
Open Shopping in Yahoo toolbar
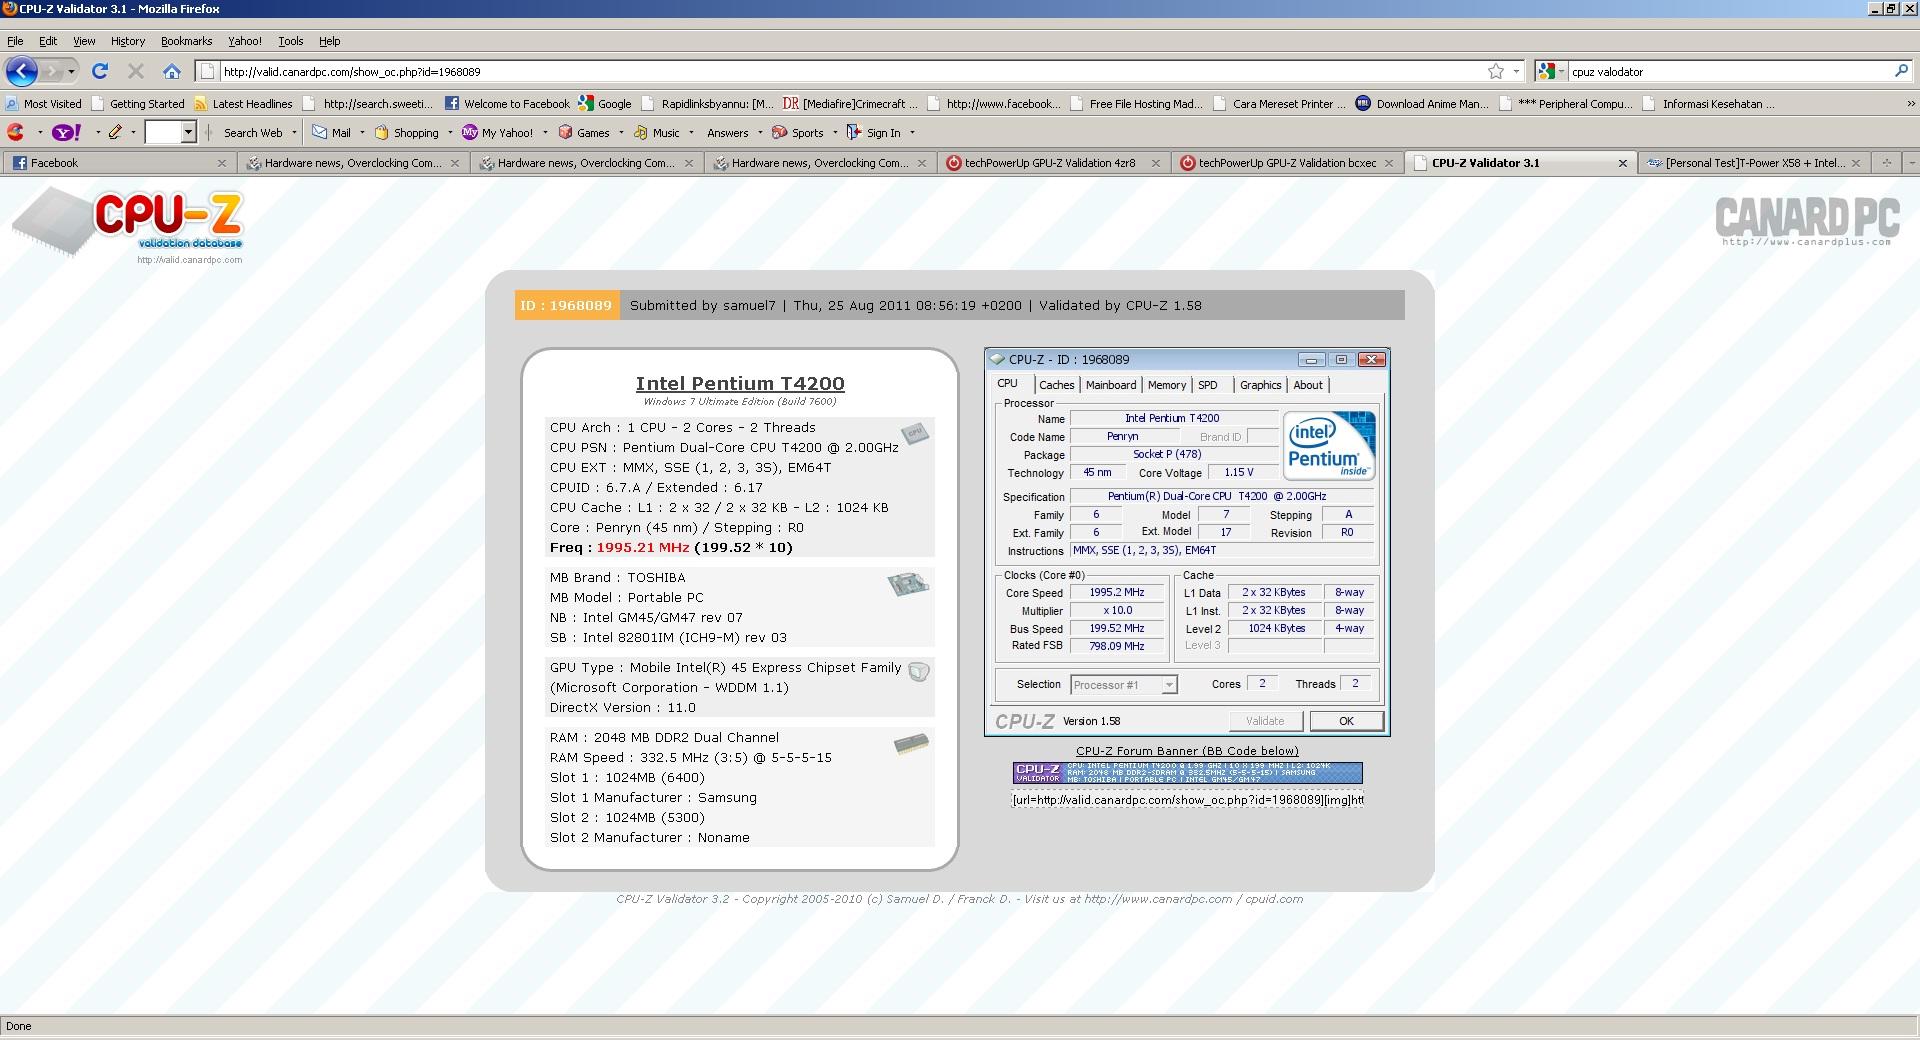pos(406,132)
